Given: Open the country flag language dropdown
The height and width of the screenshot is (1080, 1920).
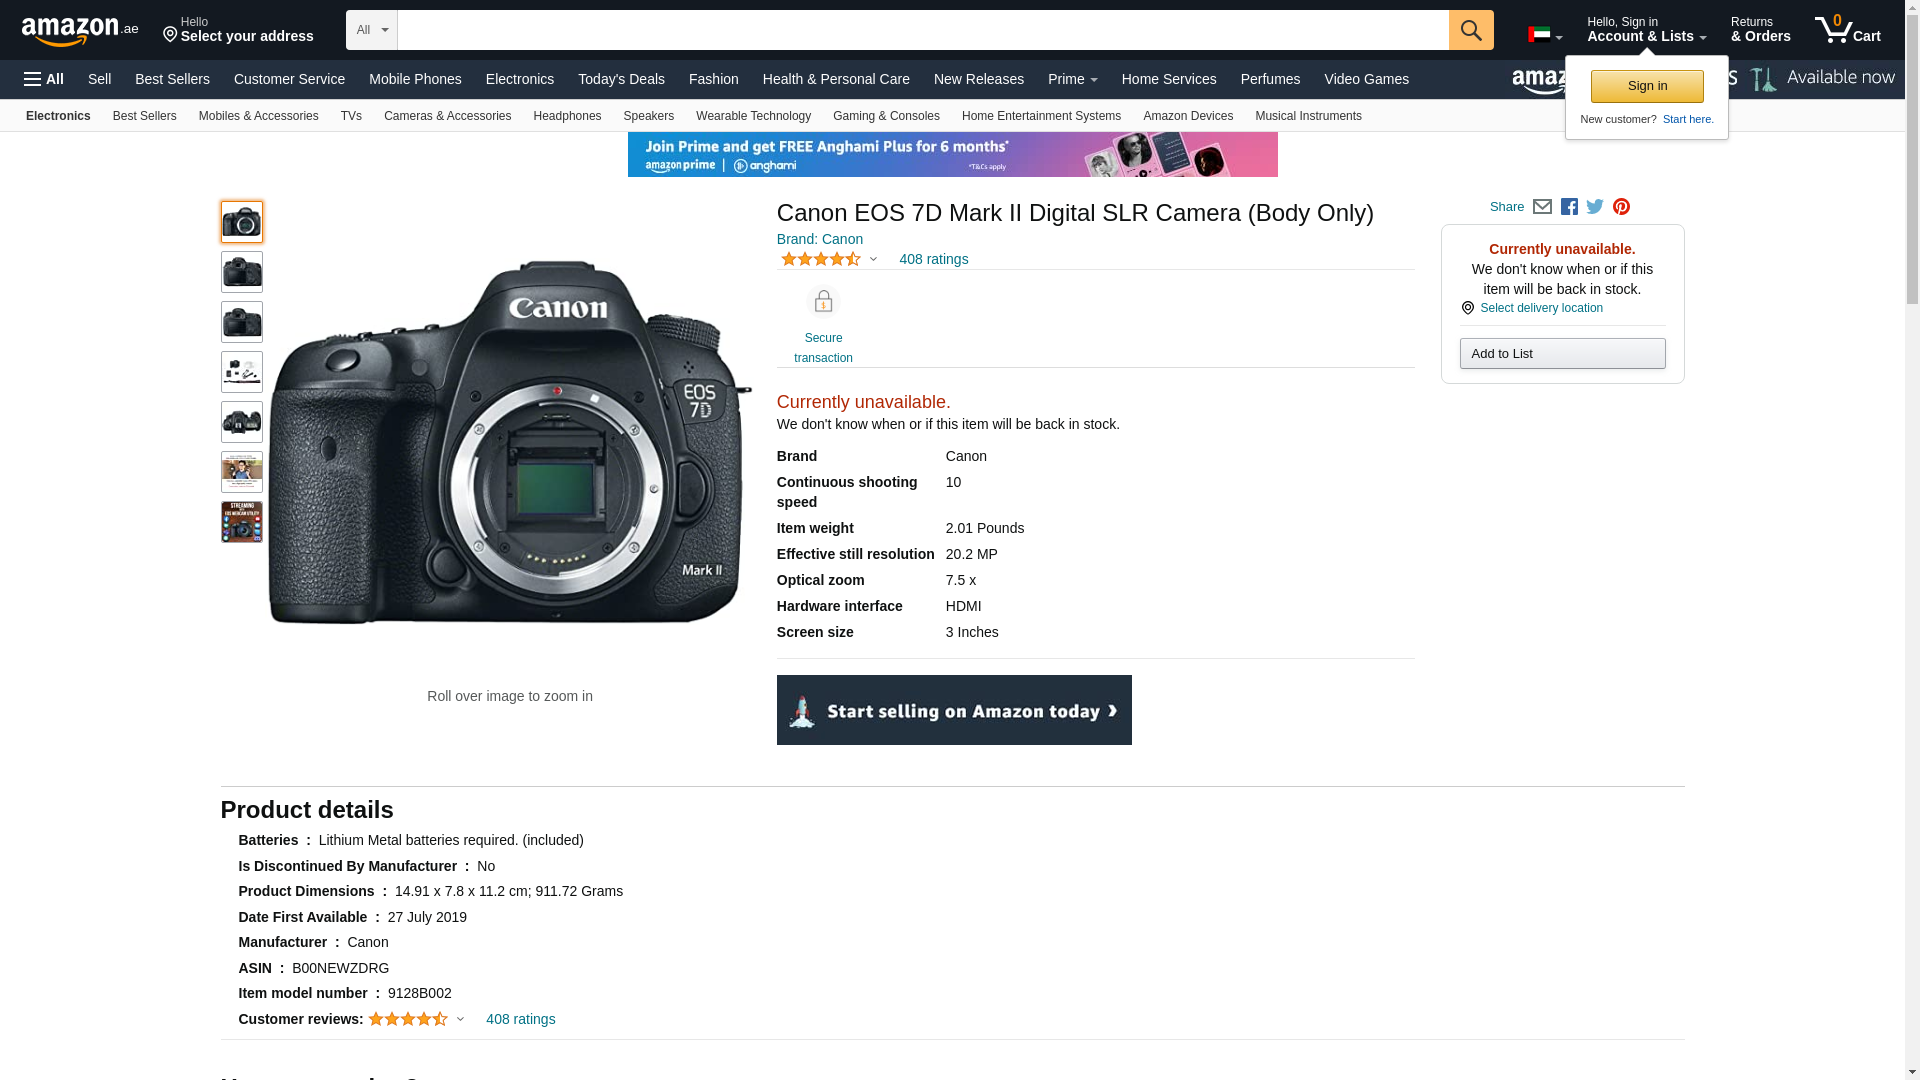Looking at the screenshot, I should (1544, 35).
